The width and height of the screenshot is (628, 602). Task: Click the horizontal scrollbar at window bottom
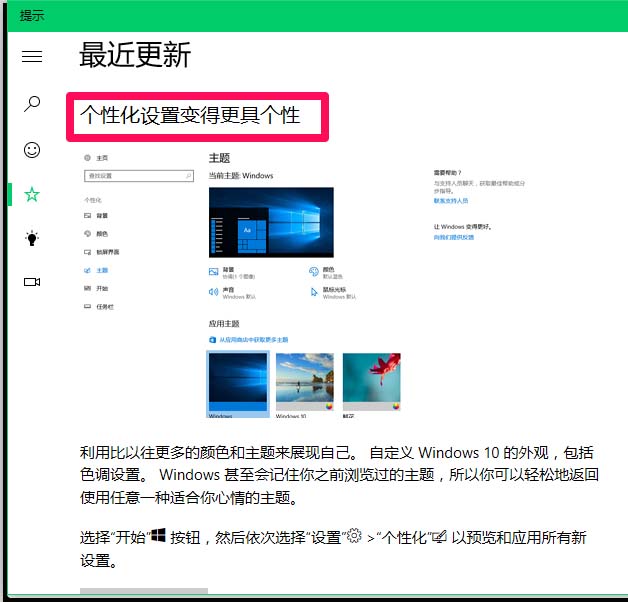144,591
